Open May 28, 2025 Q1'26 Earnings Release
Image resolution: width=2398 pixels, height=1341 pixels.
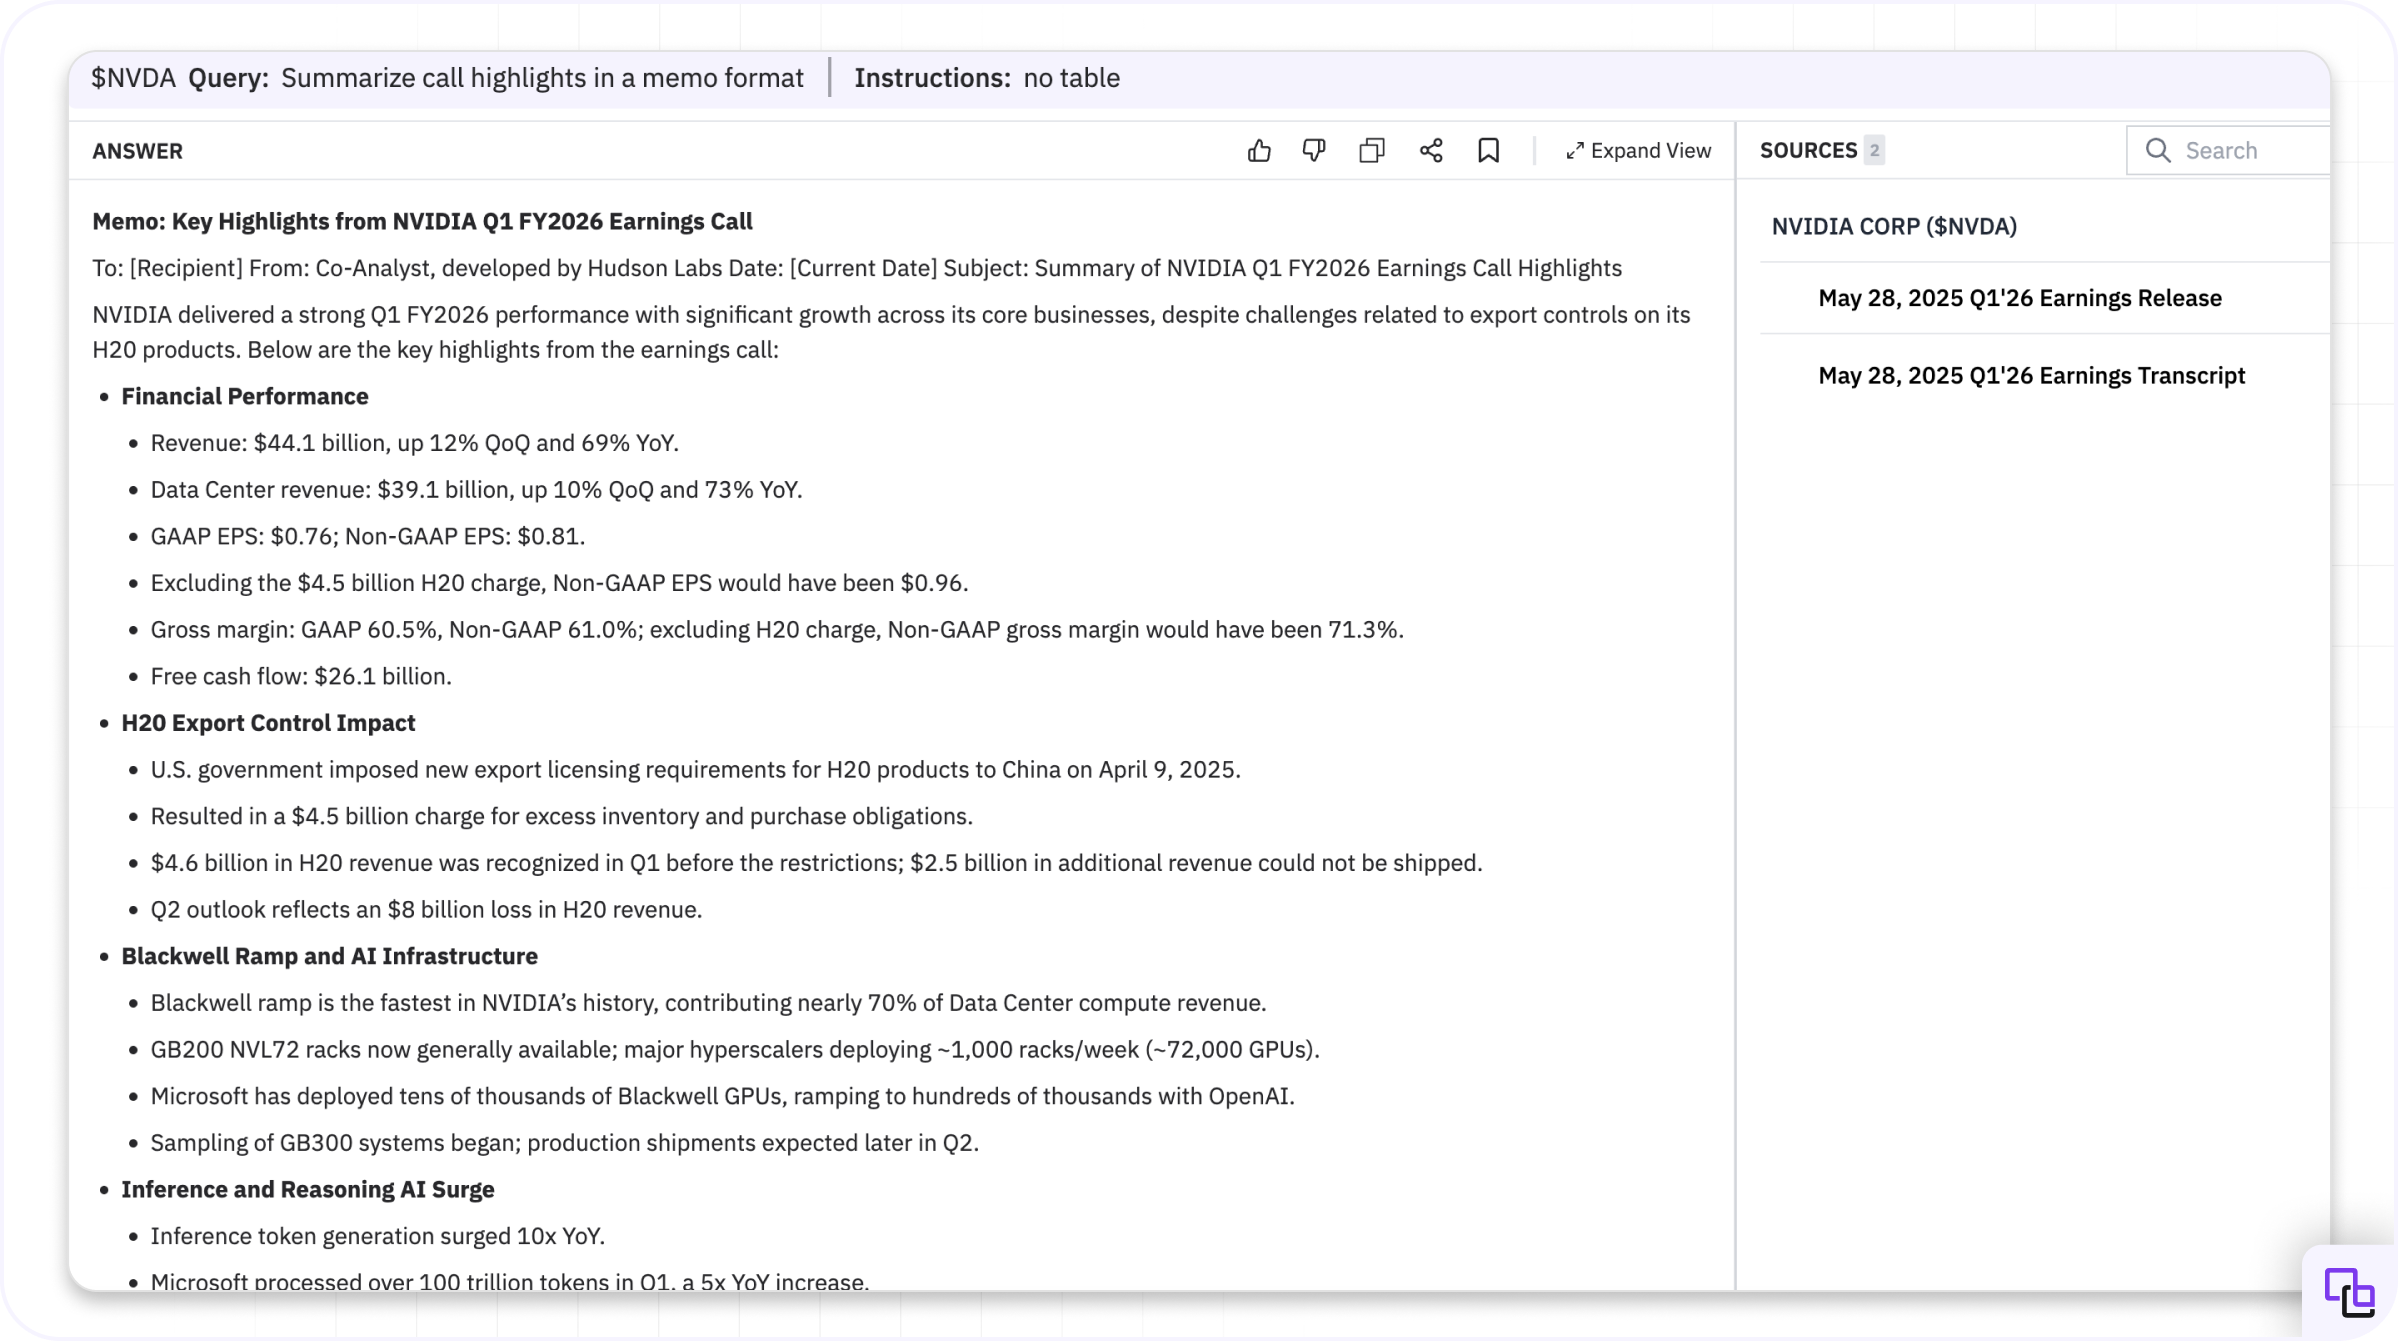(2019, 298)
